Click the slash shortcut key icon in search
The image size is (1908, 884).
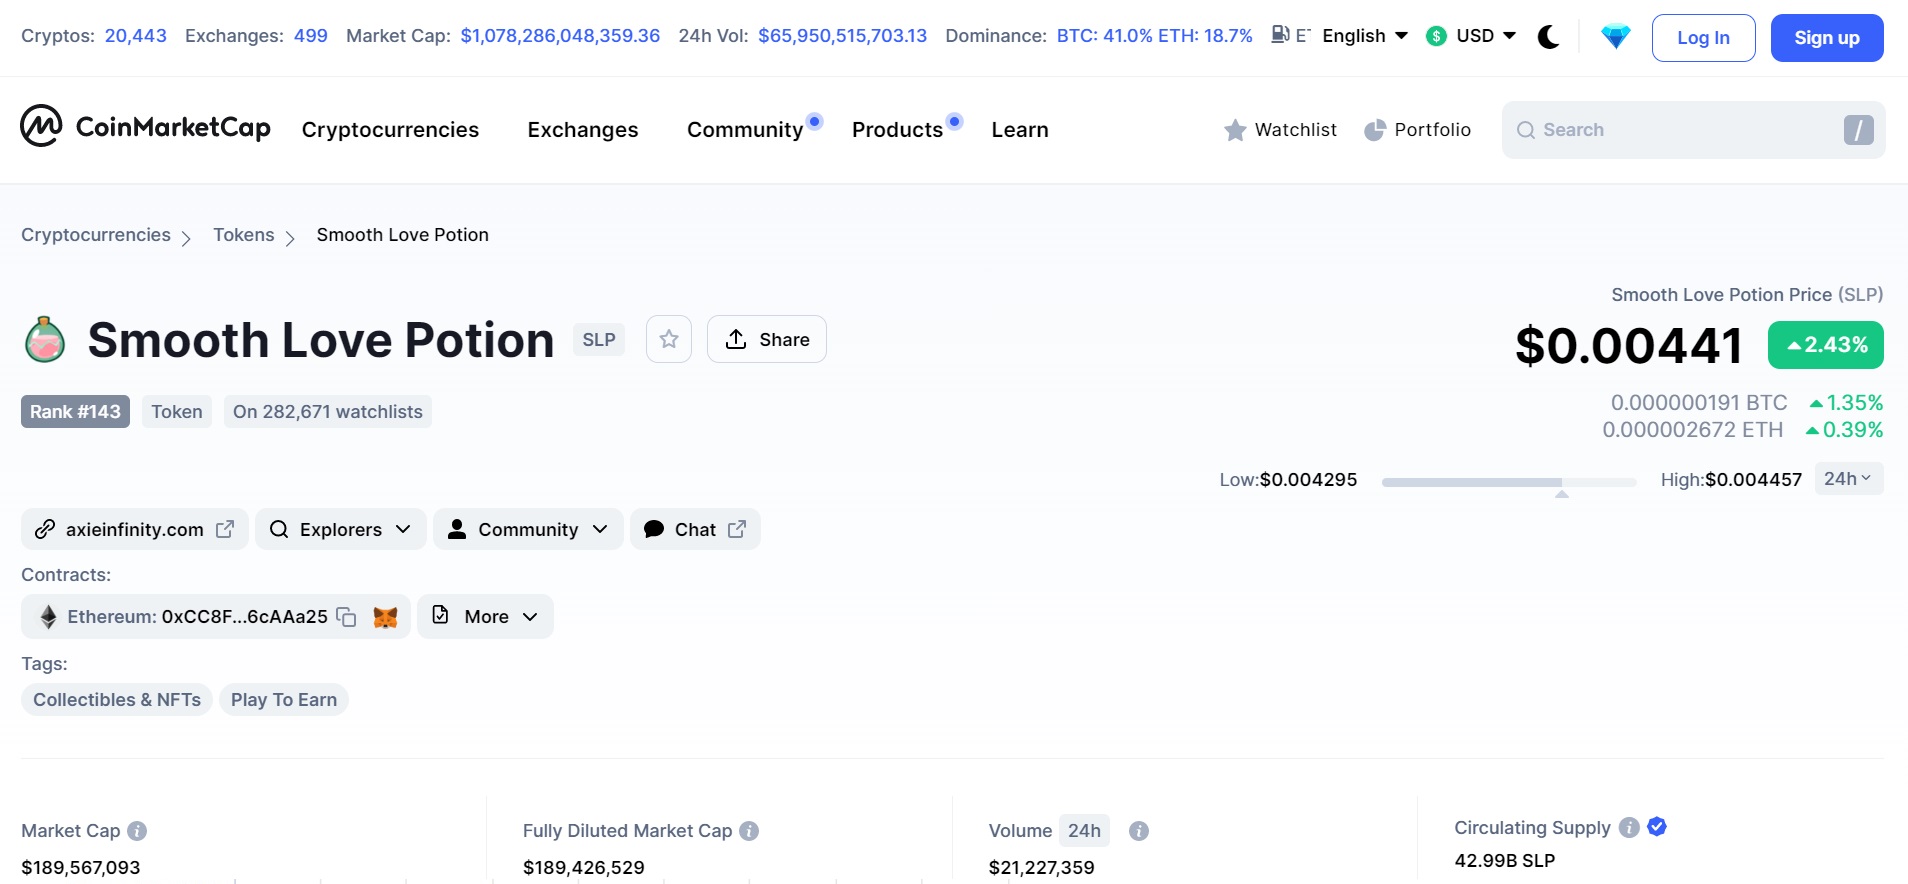pyautogui.click(x=1858, y=130)
